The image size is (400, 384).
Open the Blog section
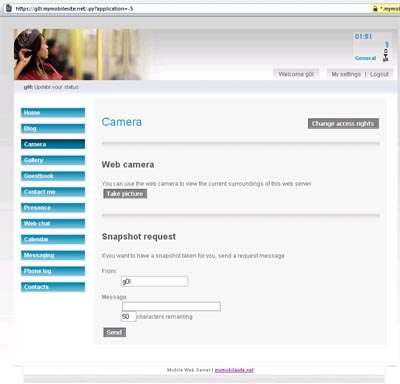(53, 128)
